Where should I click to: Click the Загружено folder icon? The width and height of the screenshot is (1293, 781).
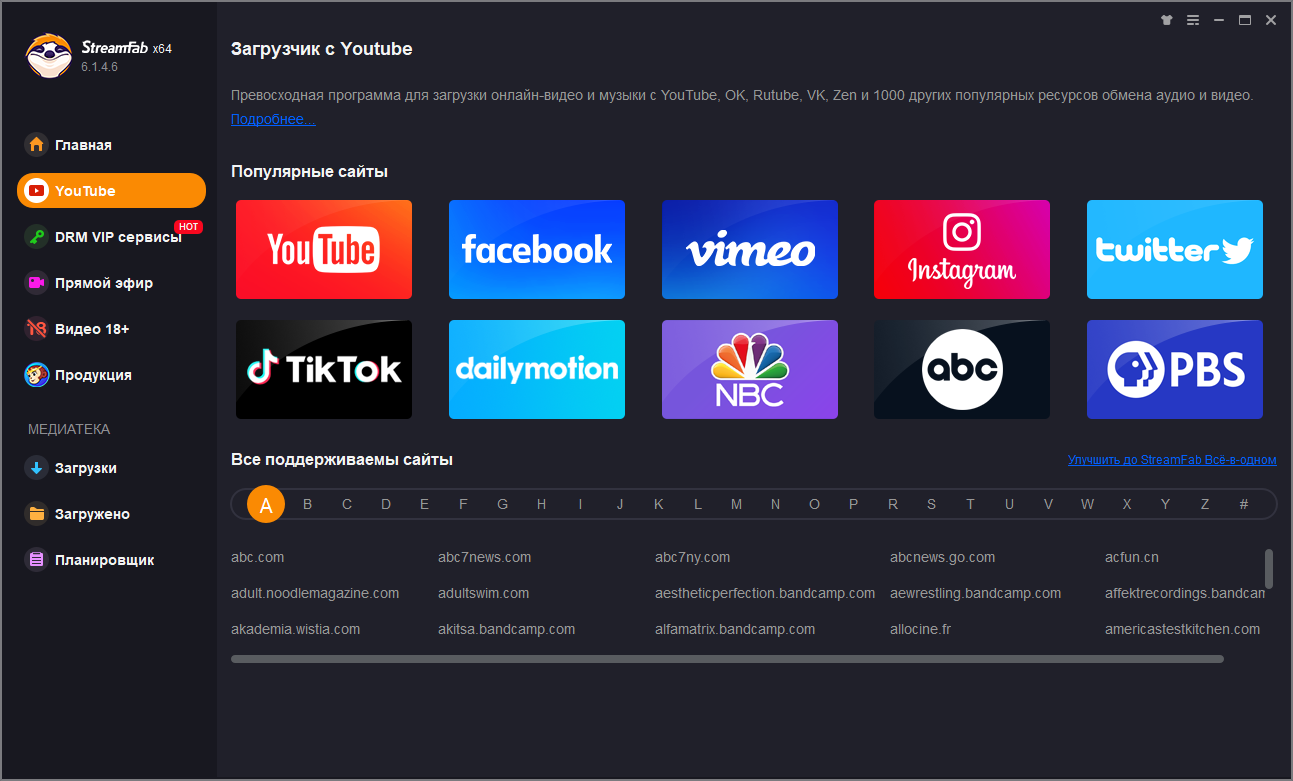coord(37,514)
